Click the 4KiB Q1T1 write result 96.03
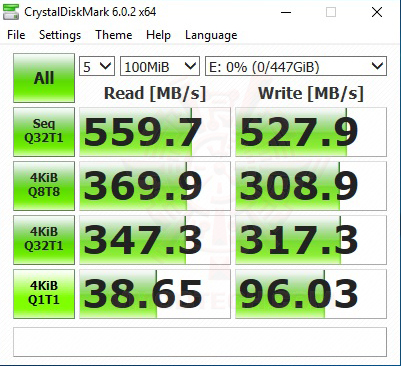The height and width of the screenshot is (366, 401). pyautogui.click(x=311, y=294)
